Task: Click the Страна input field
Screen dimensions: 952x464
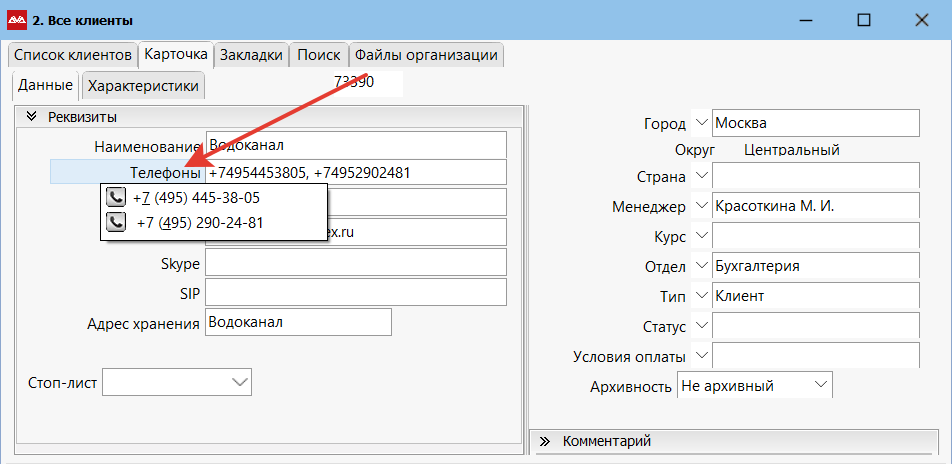Action: (x=816, y=176)
